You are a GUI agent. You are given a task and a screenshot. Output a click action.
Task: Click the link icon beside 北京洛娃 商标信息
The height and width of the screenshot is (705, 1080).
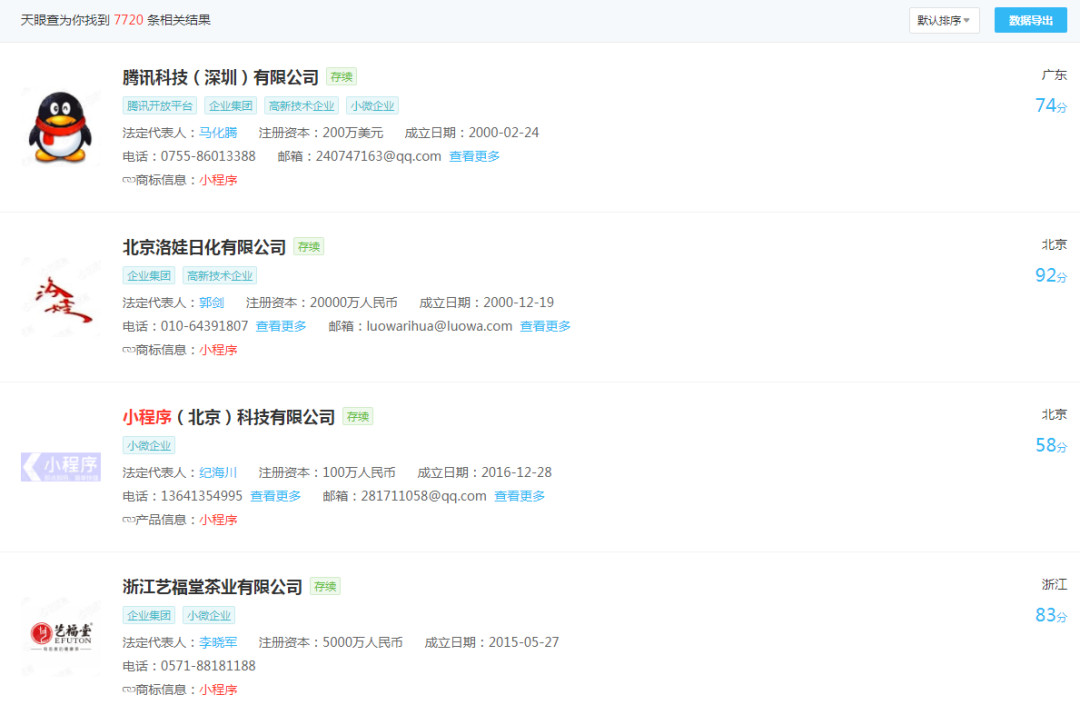[x=128, y=350]
